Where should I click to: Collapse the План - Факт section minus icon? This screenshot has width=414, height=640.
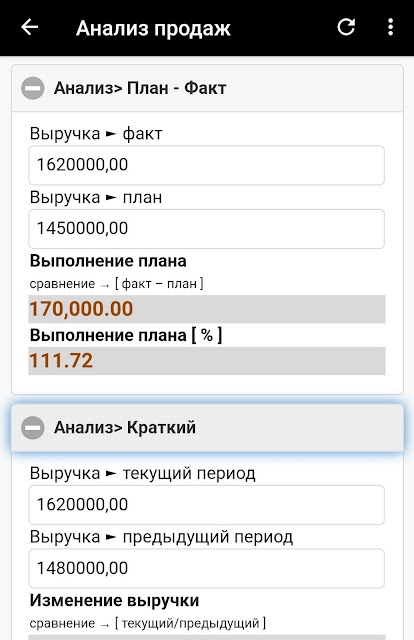click(33, 88)
